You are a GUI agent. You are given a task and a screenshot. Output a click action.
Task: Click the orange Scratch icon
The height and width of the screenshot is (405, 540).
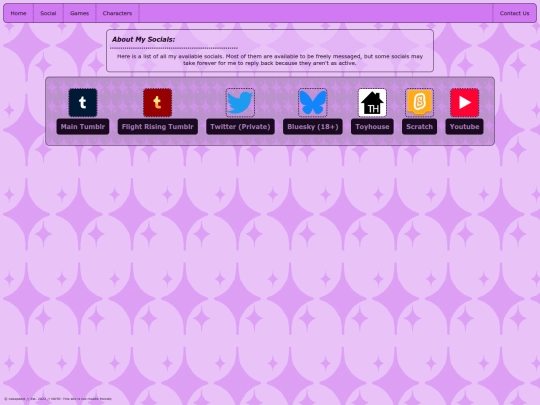419,103
